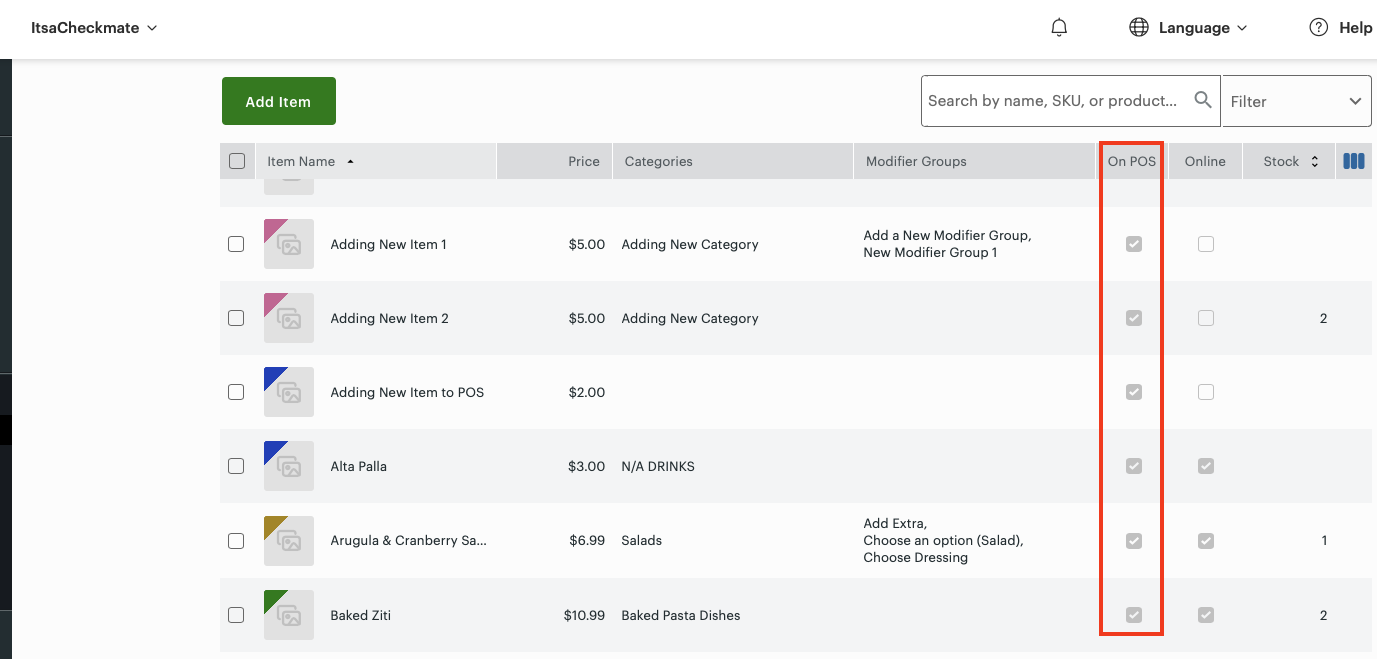Toggle the Online checkbox for Baked Ziti

tap(1205, 614)
